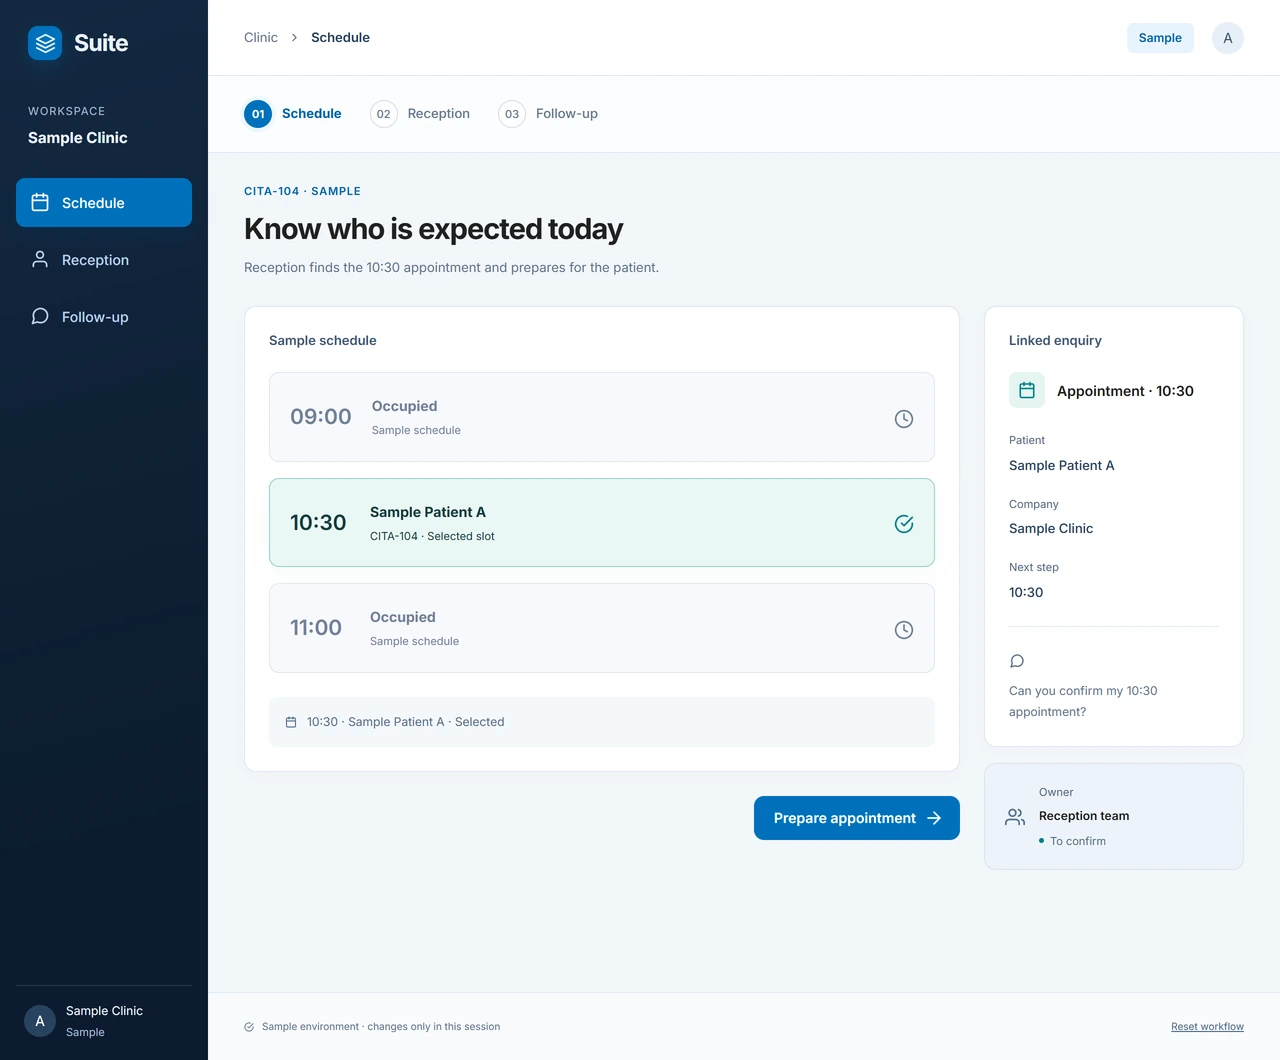Click the calendar icon in Schedule sidebar item
Screen dimensions: 1280x1060
pos(40,202)
